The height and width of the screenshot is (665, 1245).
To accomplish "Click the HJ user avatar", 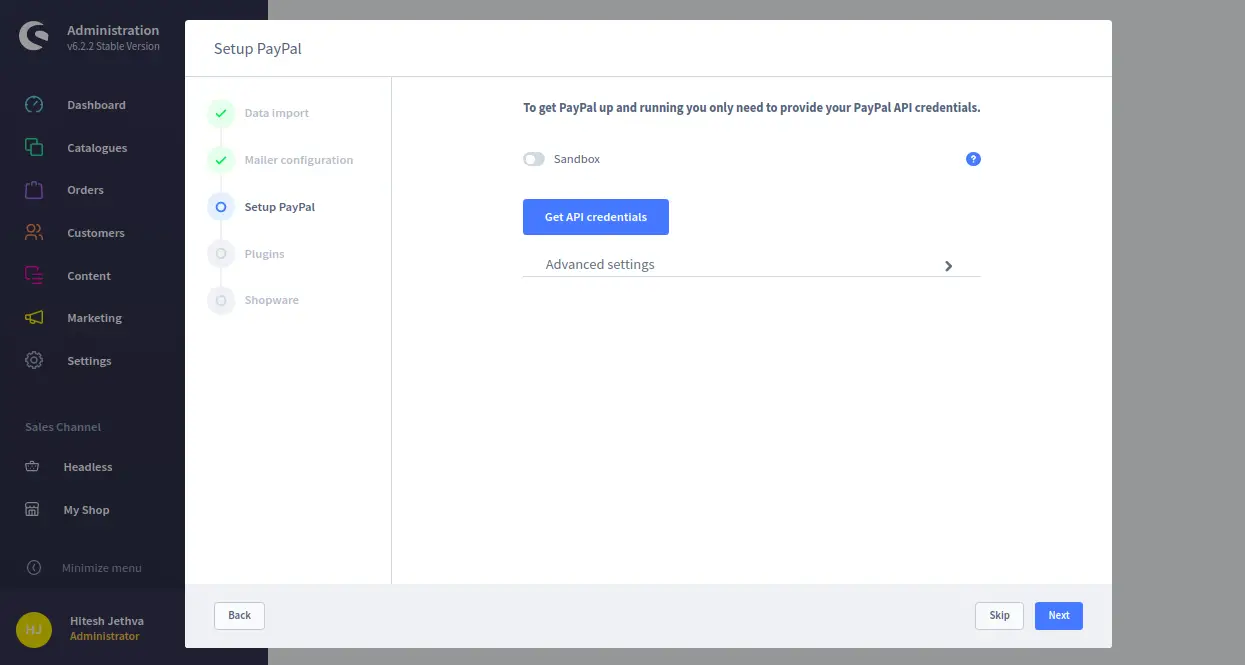I will 34,629.
